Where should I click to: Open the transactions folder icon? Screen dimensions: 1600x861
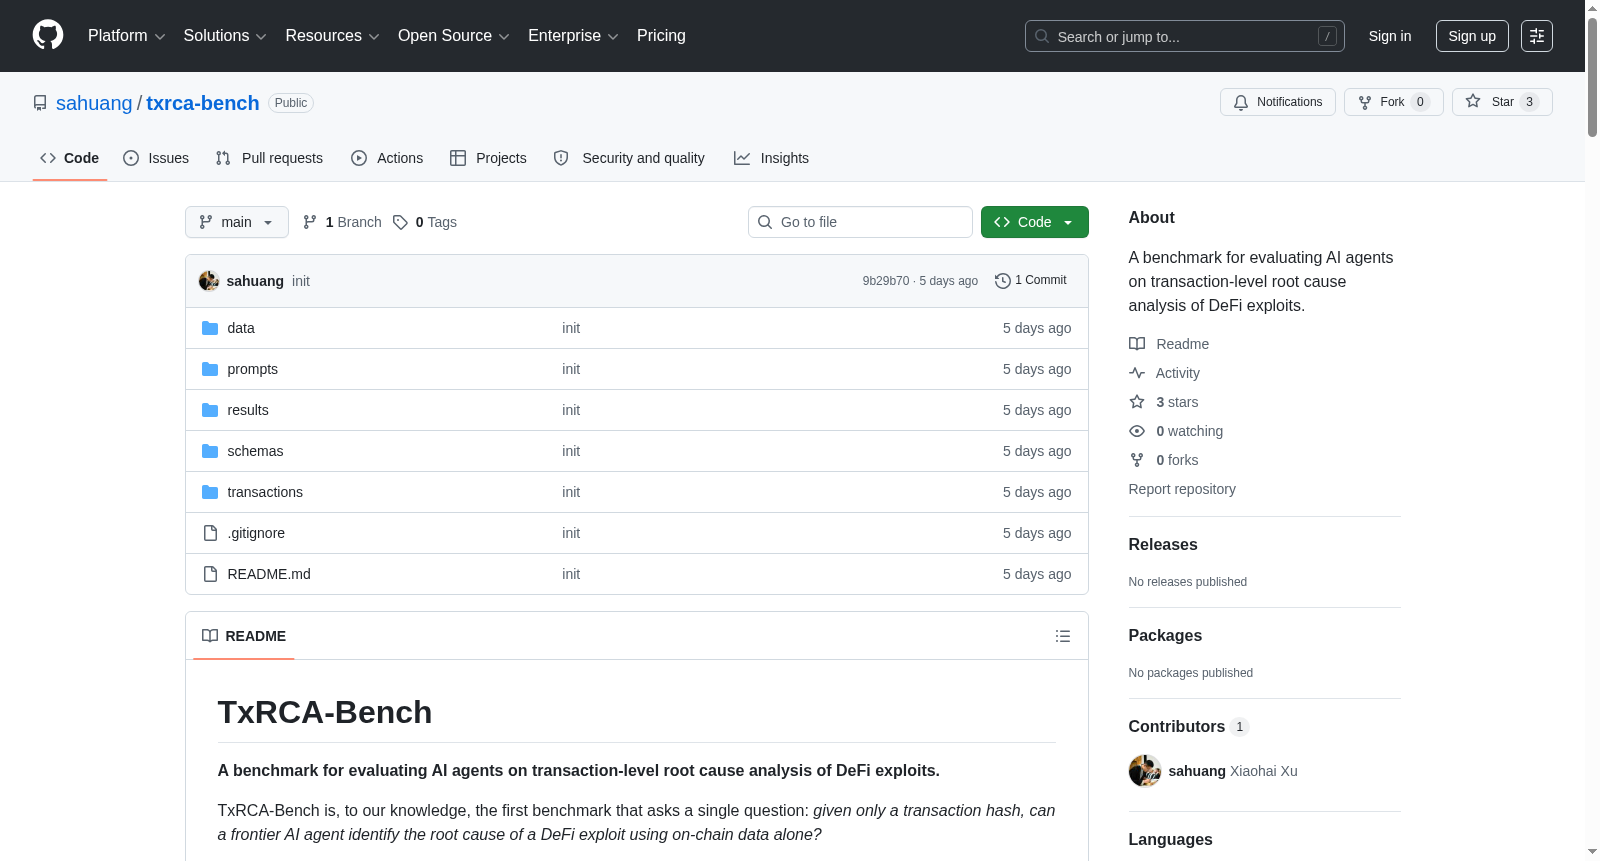(210, 492)
